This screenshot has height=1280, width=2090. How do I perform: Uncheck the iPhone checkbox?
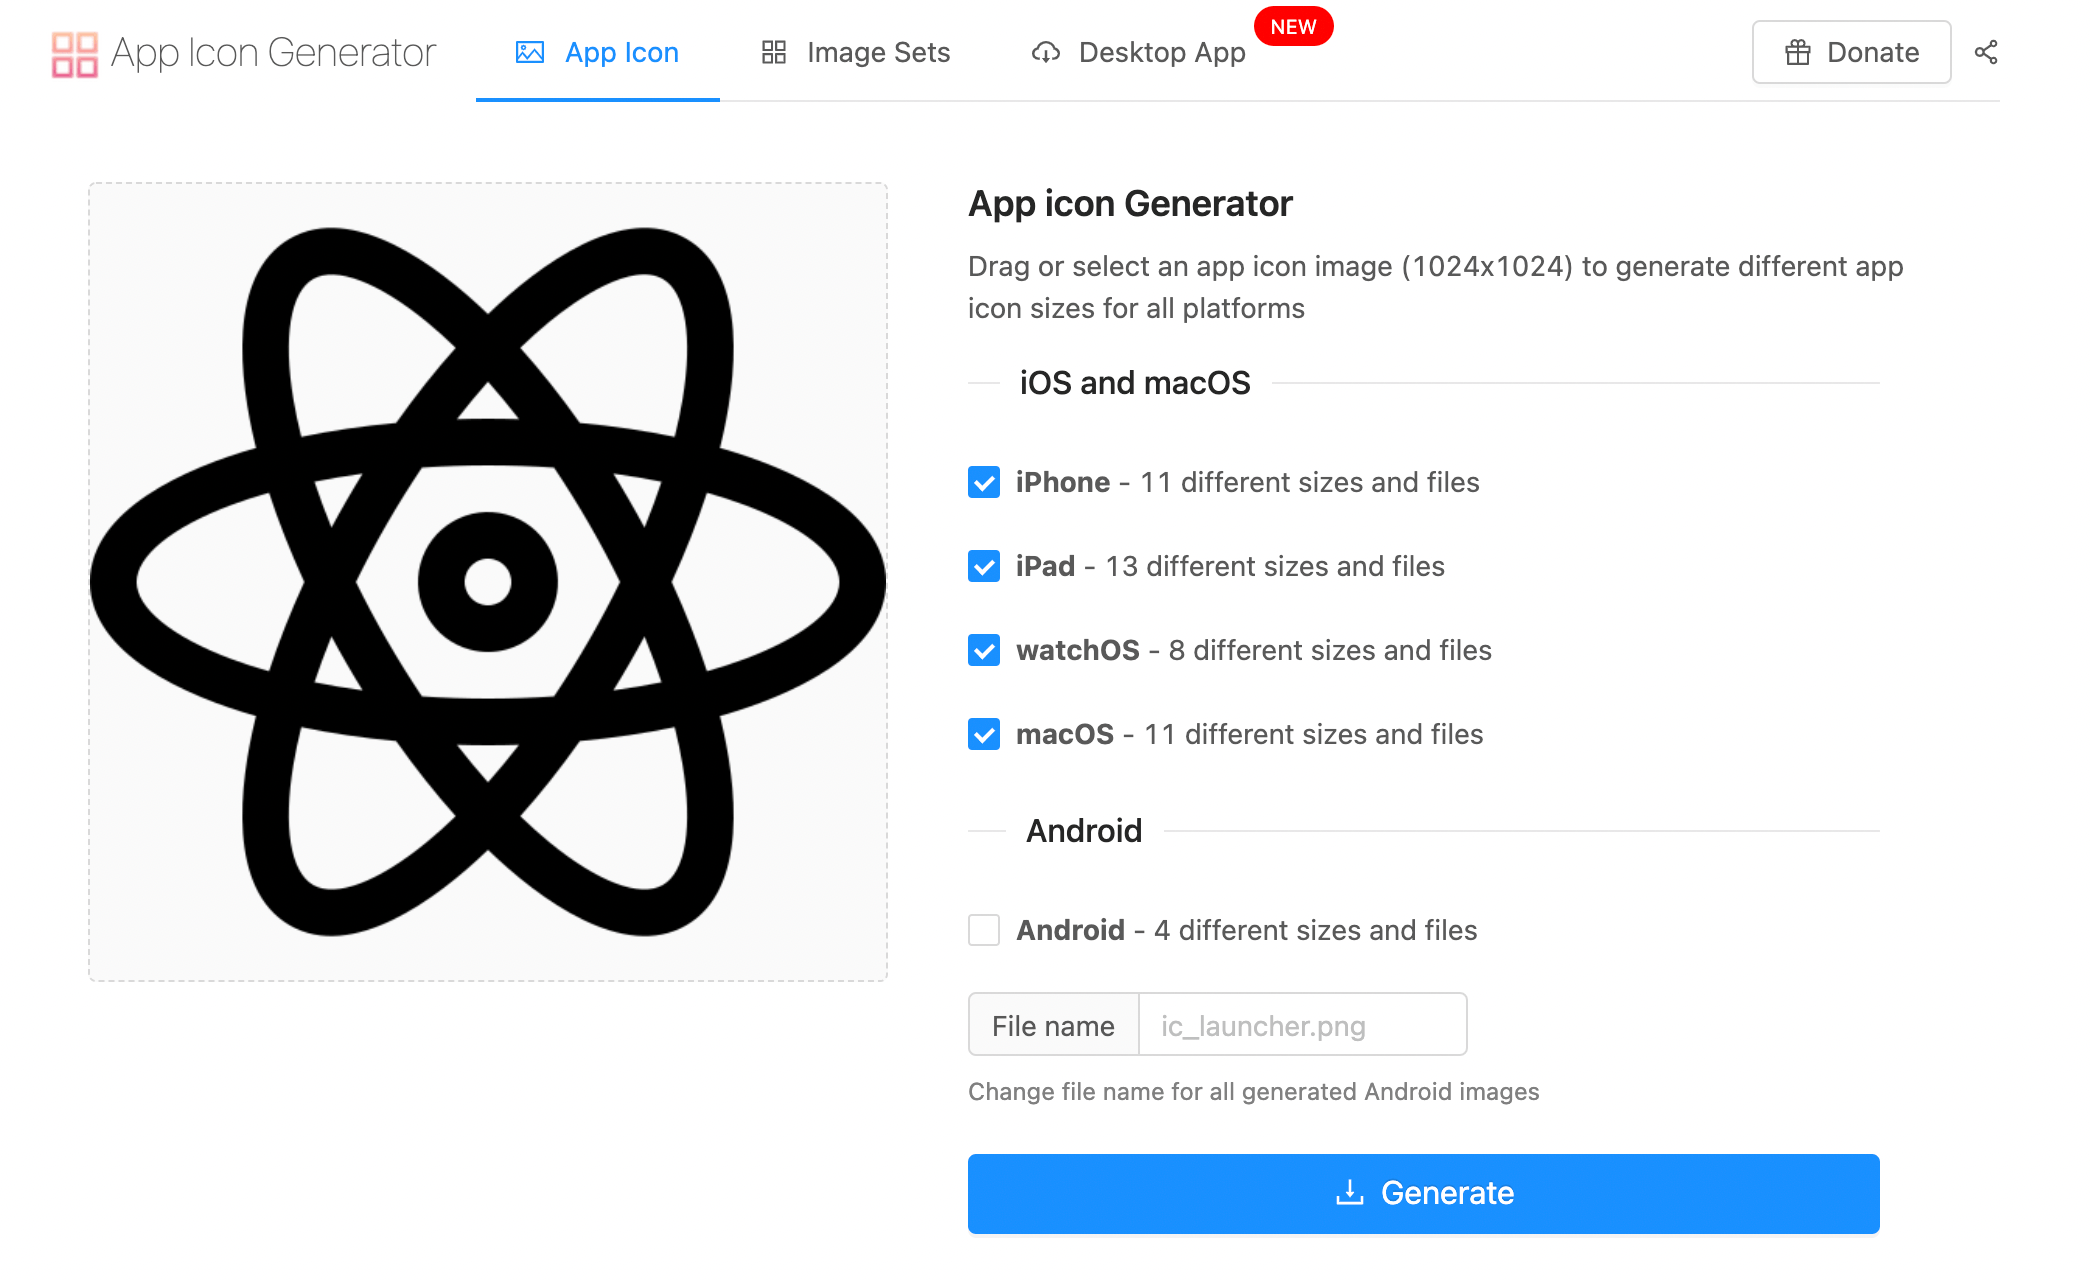pos(984,482)
